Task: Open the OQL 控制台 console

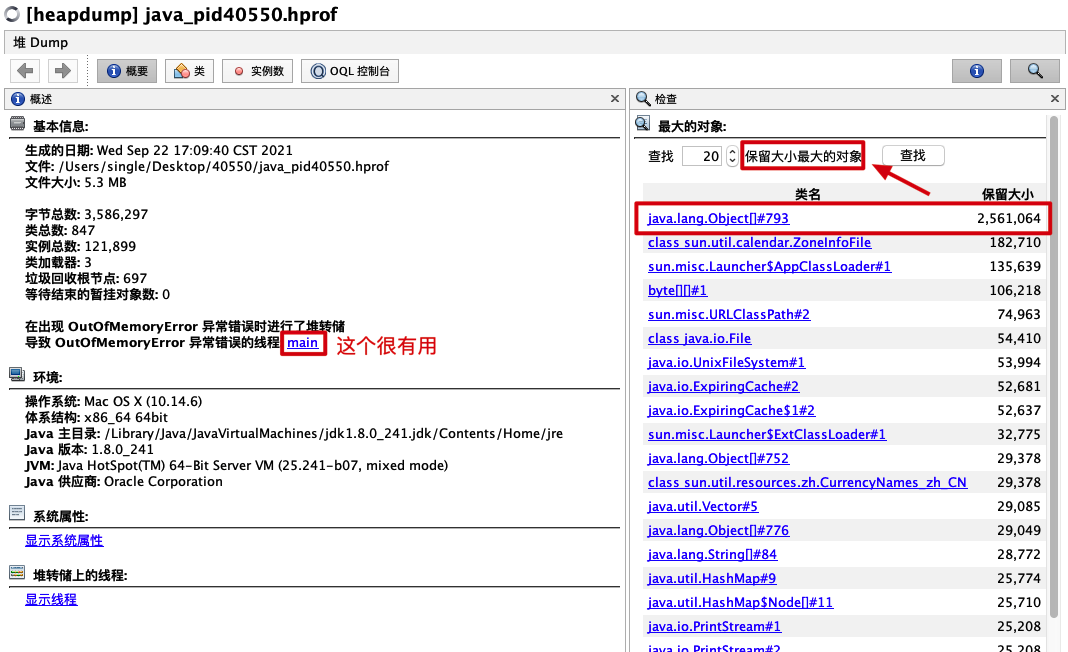Action: point(350,71)
